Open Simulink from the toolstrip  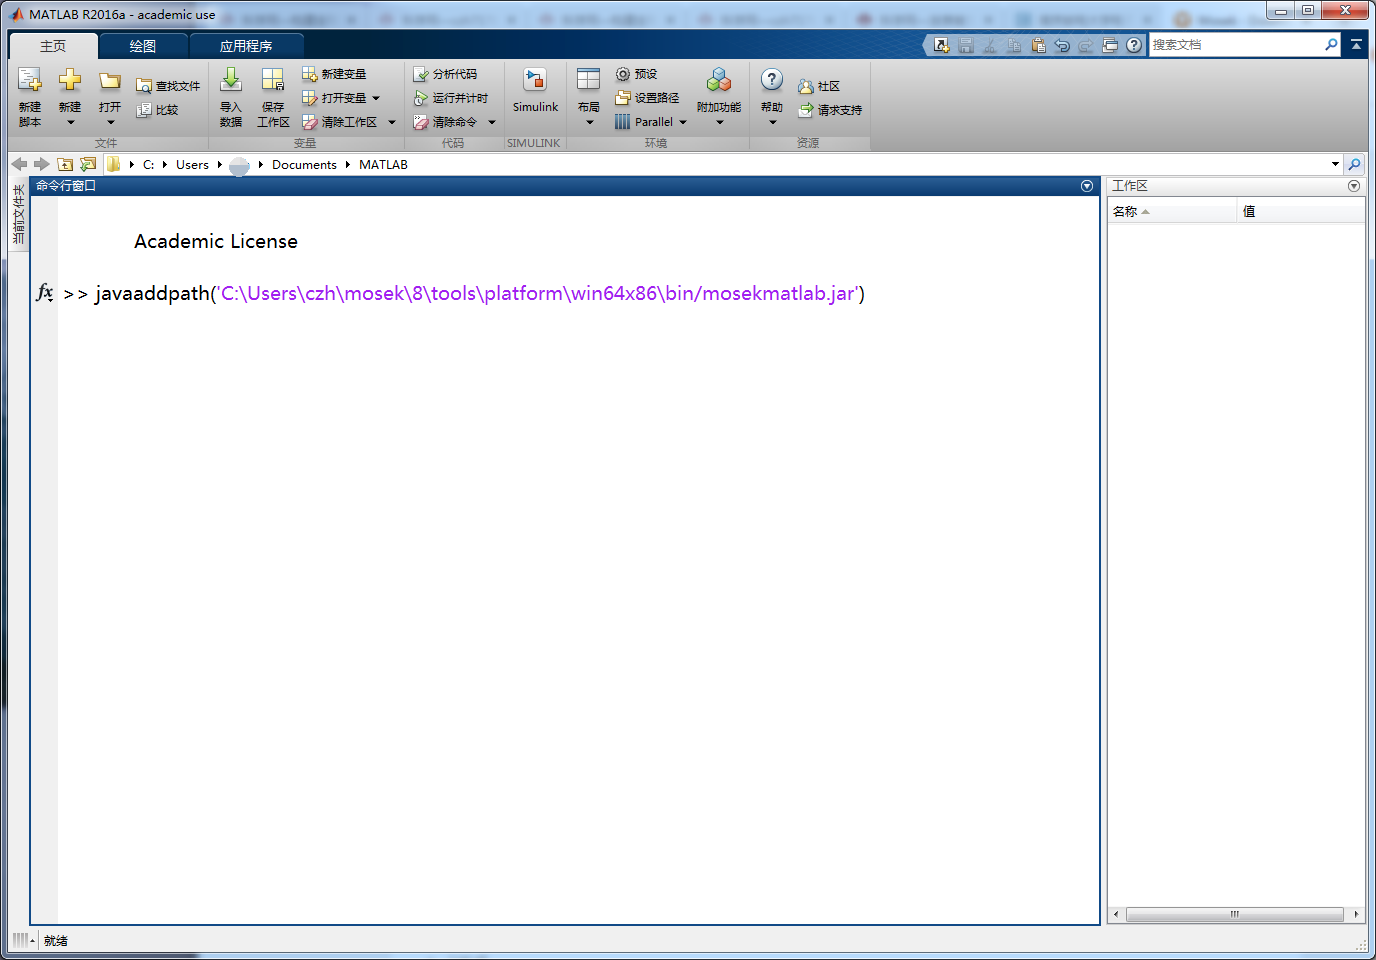(x=535, y=90)
